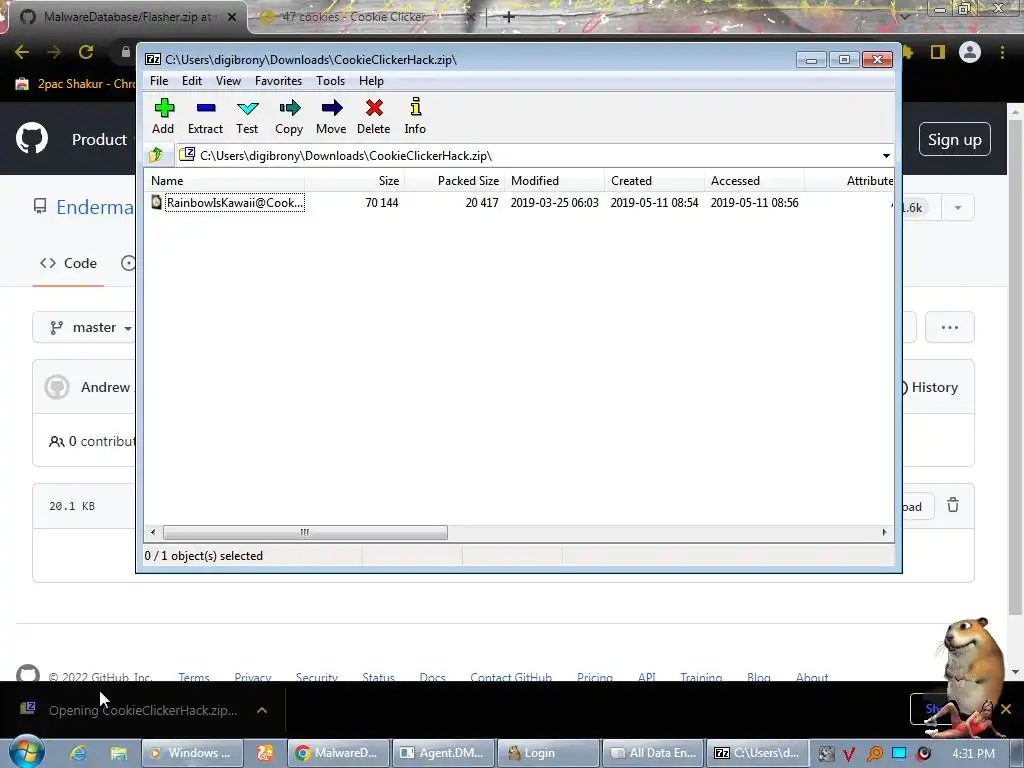Sort by the Created column header

click(x=654, y=181)
